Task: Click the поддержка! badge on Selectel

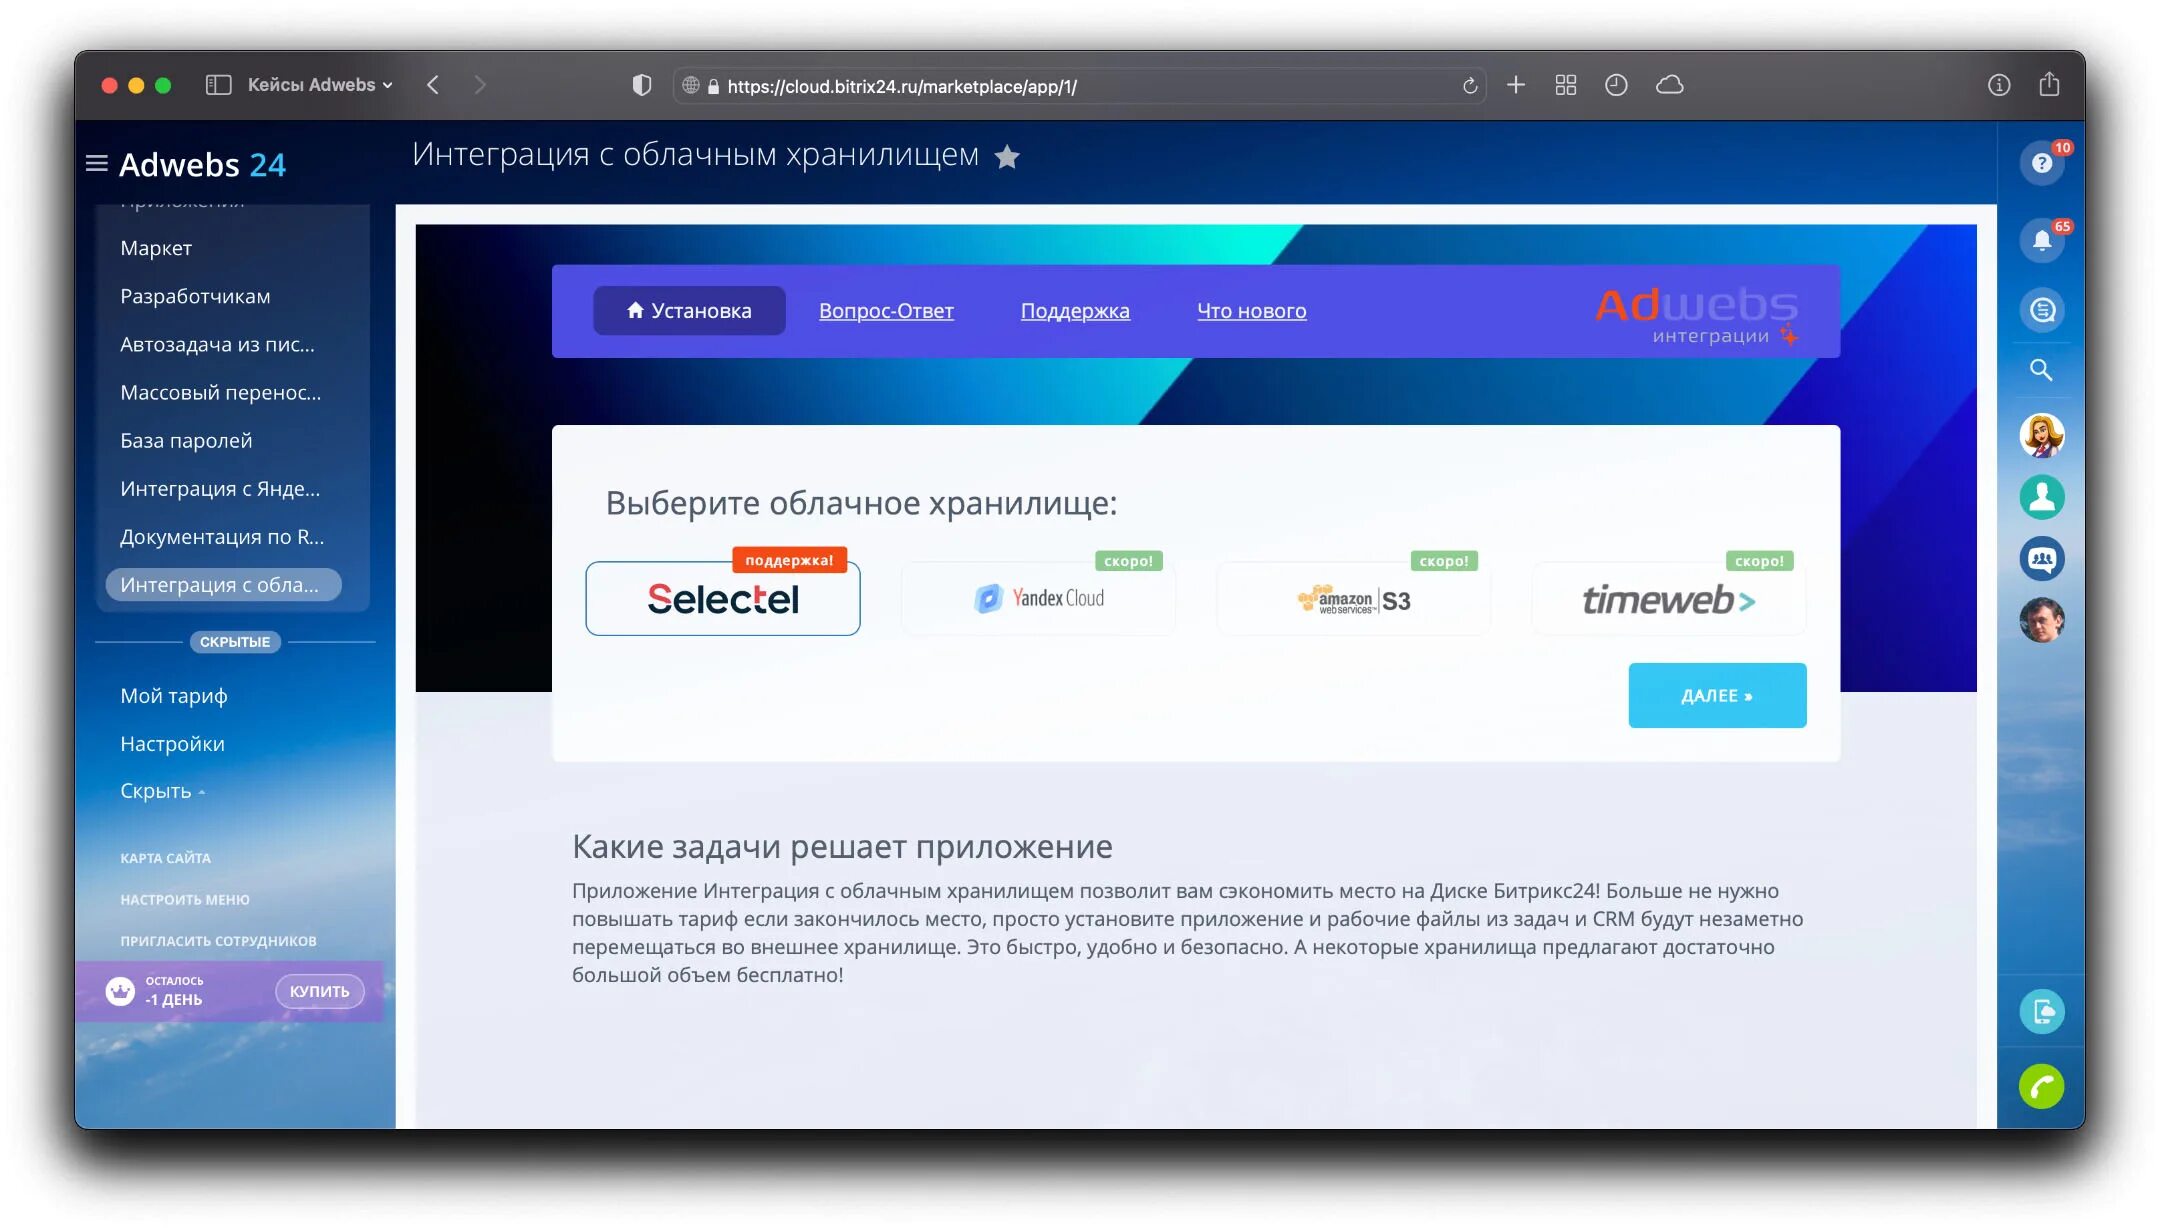Action: (790, 560)
